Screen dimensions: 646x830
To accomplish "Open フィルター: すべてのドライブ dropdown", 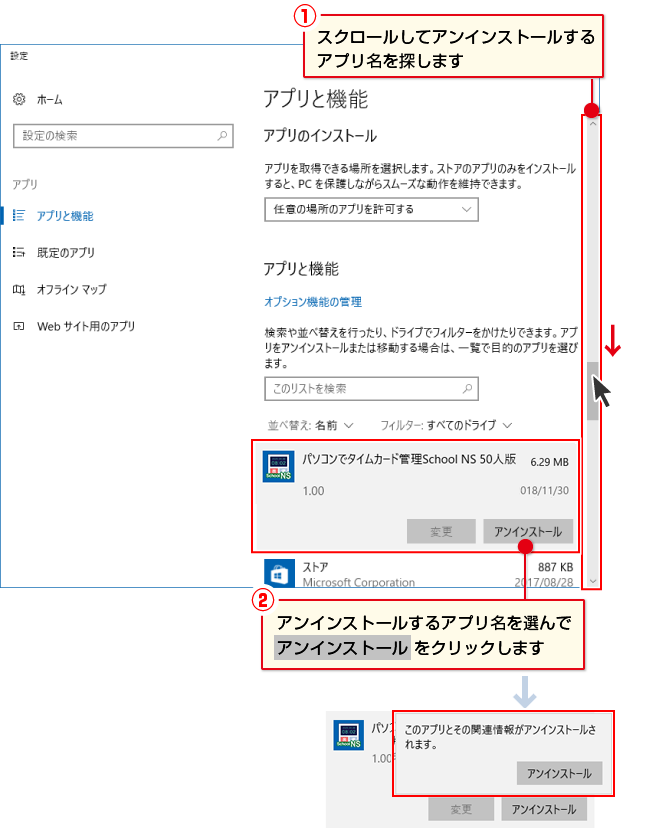I will pos(446,425).
